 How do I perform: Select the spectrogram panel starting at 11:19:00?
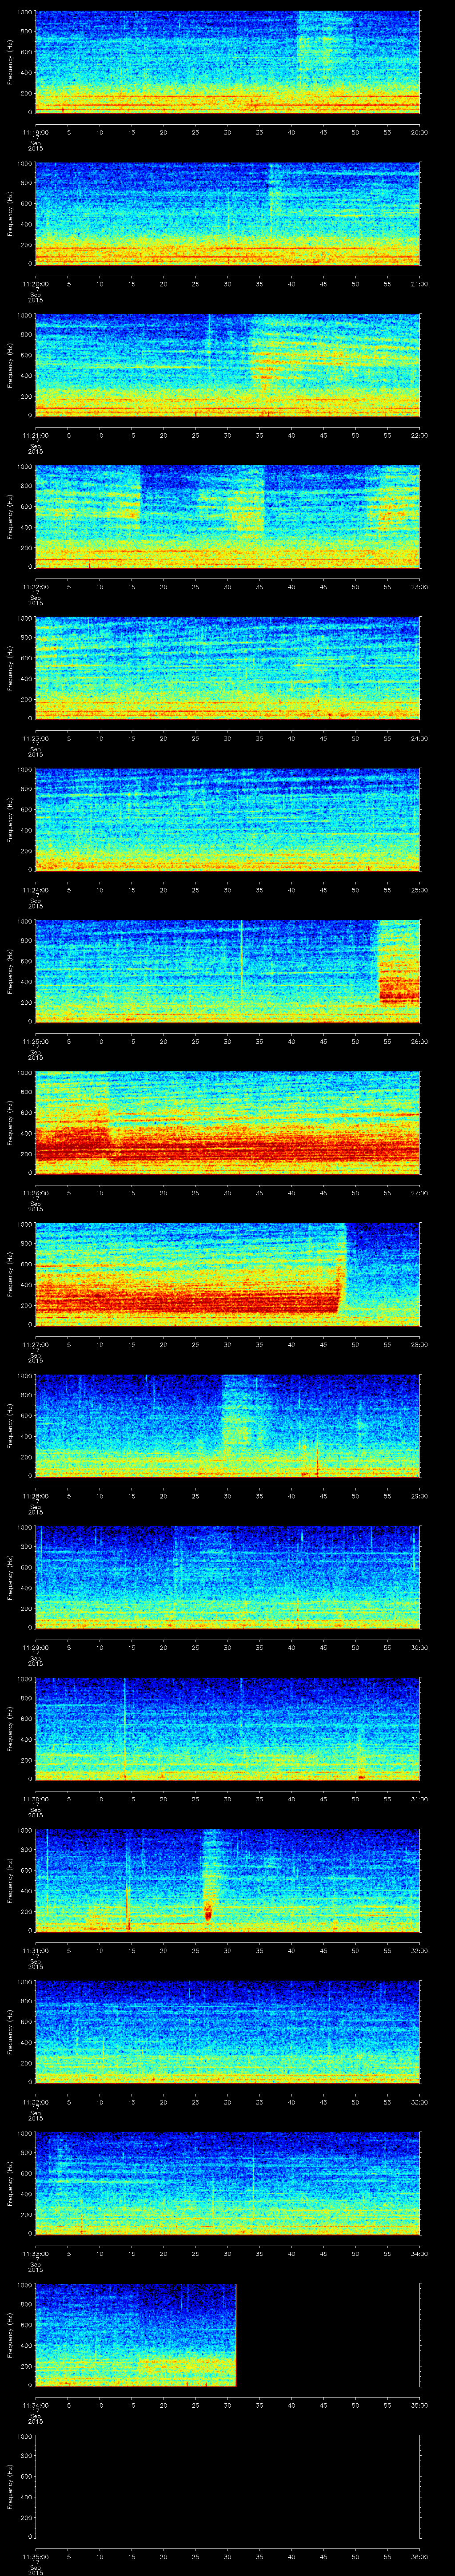(x=227, y=62)
